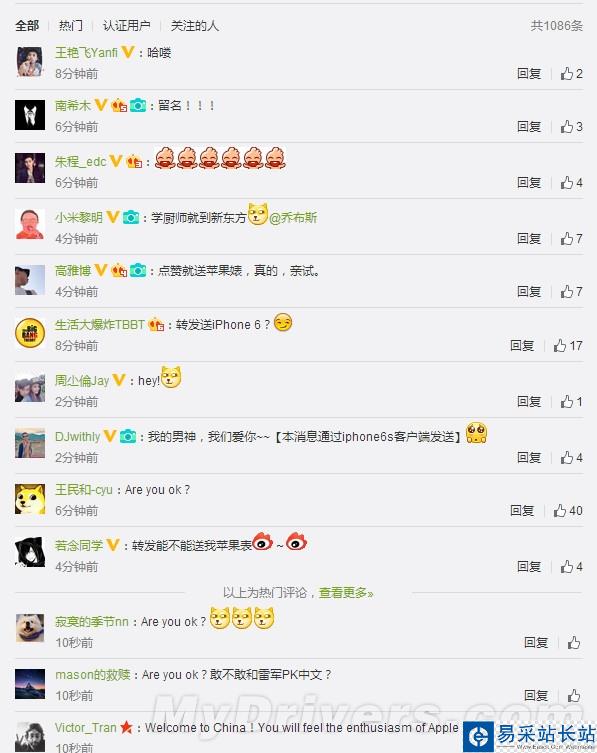Image resolution: width=597 pixels, height=753 pixels.
Task: Switch to the 热门 tab
Action: point(71,25)
